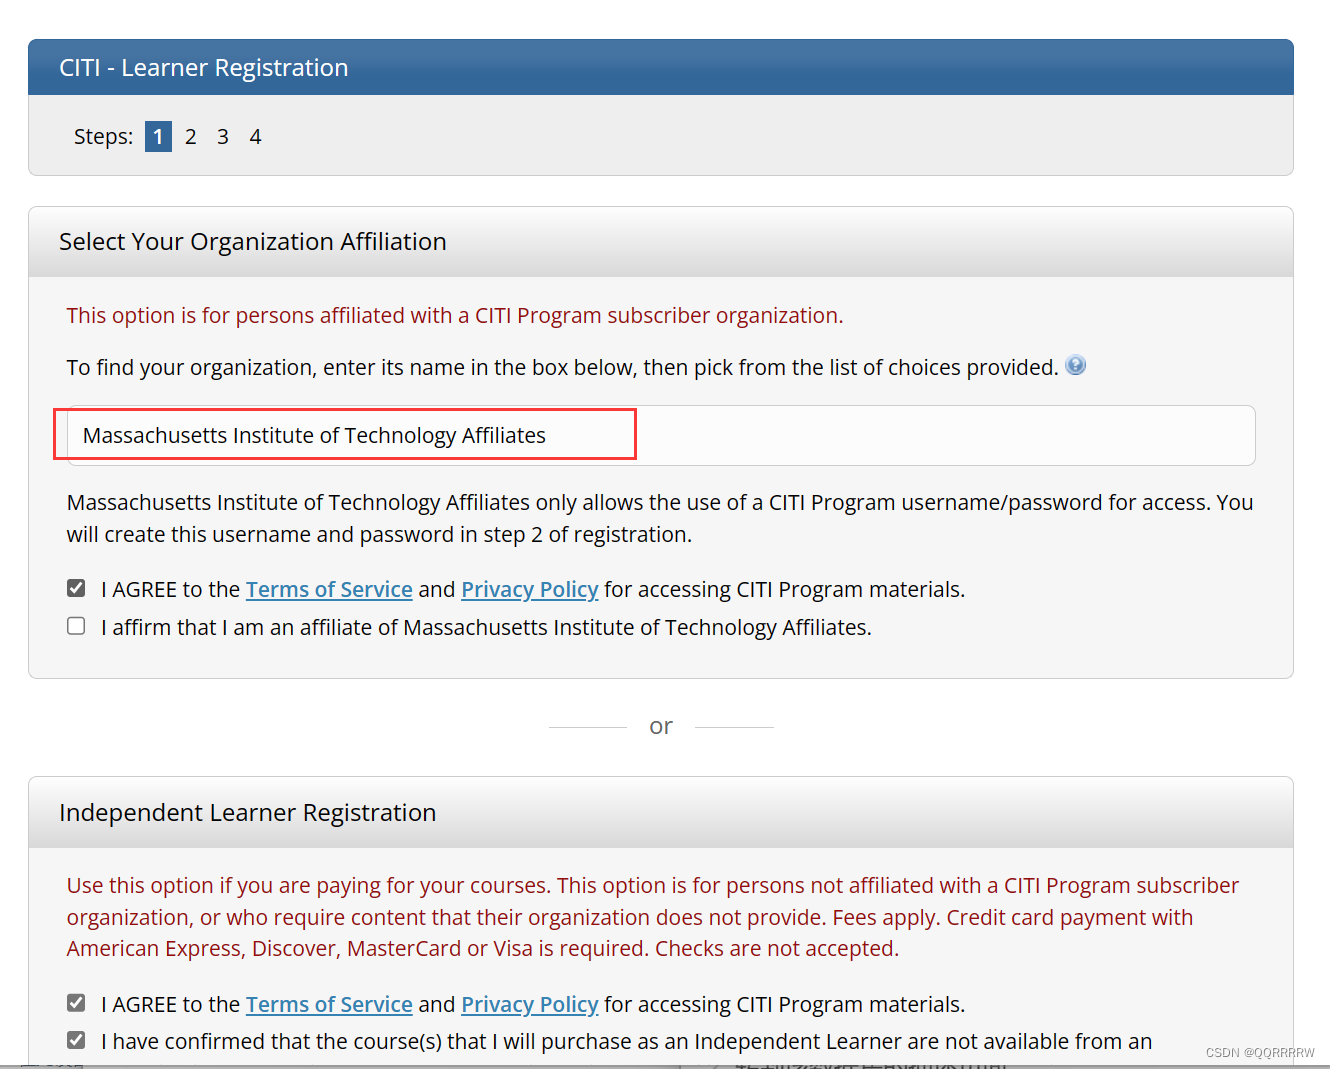Open Terms of Service link in the Independent Learner section
The image size is (1330, 1069).
[x=329, y=1004]
